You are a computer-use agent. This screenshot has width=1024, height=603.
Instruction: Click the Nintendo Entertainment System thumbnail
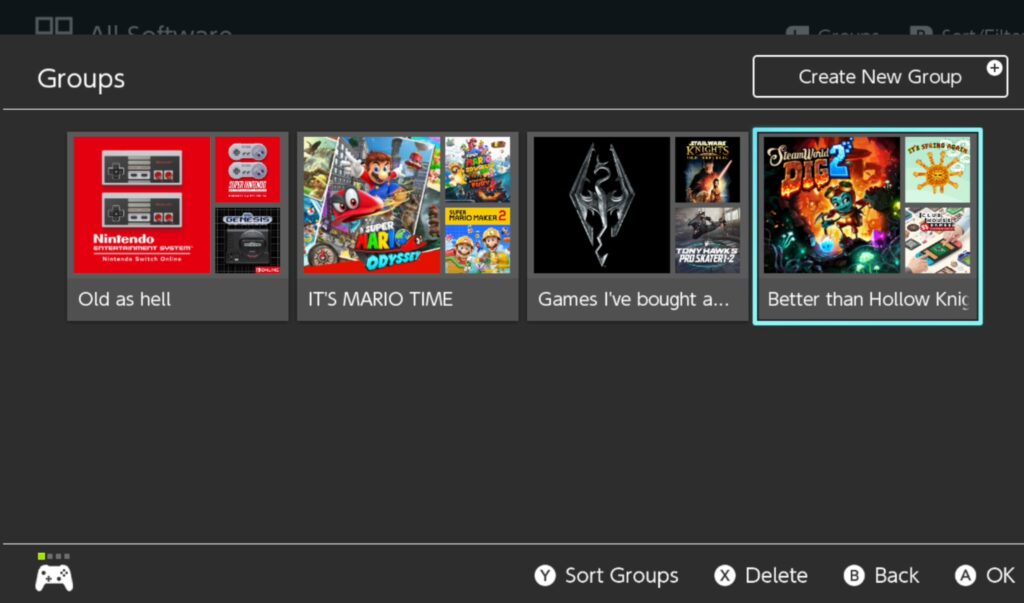tap(142, 204)
